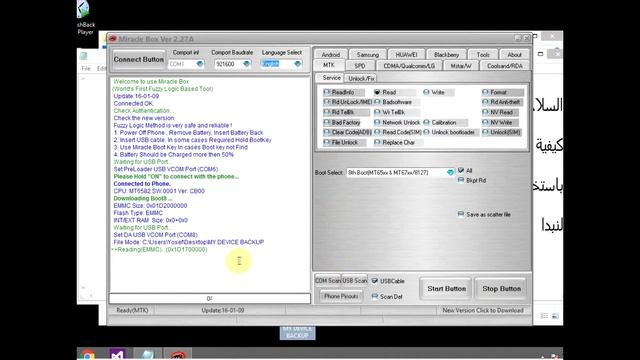Open the Blackberry tab

pyautogui.click(x=446, y=55)
